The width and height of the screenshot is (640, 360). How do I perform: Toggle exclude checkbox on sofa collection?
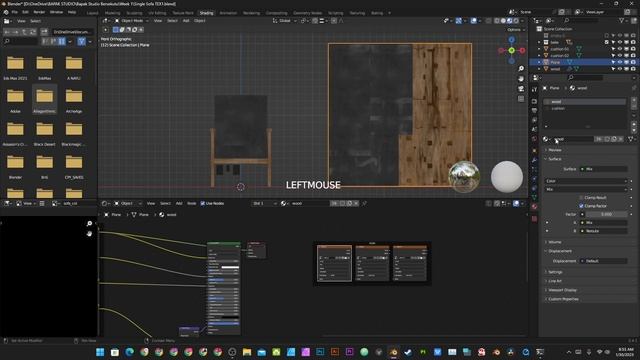607,42
